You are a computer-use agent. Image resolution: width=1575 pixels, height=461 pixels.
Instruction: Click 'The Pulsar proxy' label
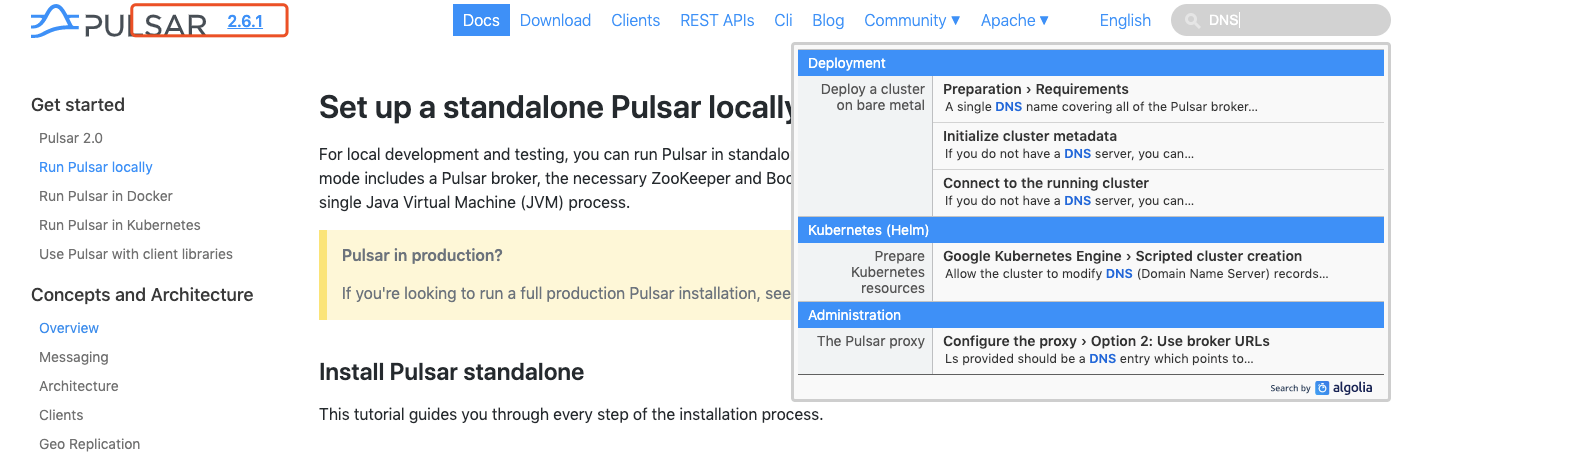click(870, 341)
